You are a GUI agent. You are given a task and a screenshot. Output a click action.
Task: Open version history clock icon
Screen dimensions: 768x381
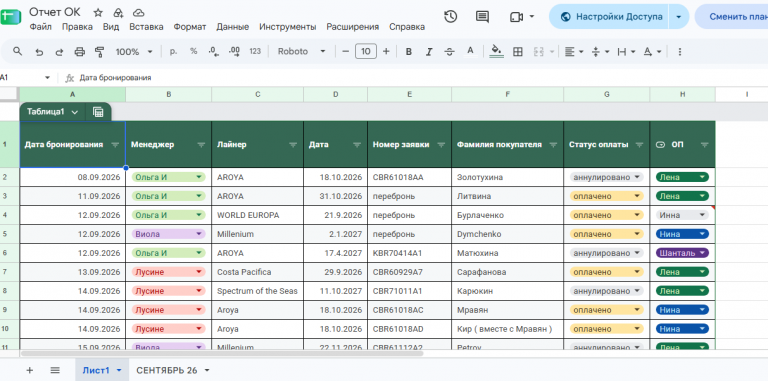coord(450,17)
